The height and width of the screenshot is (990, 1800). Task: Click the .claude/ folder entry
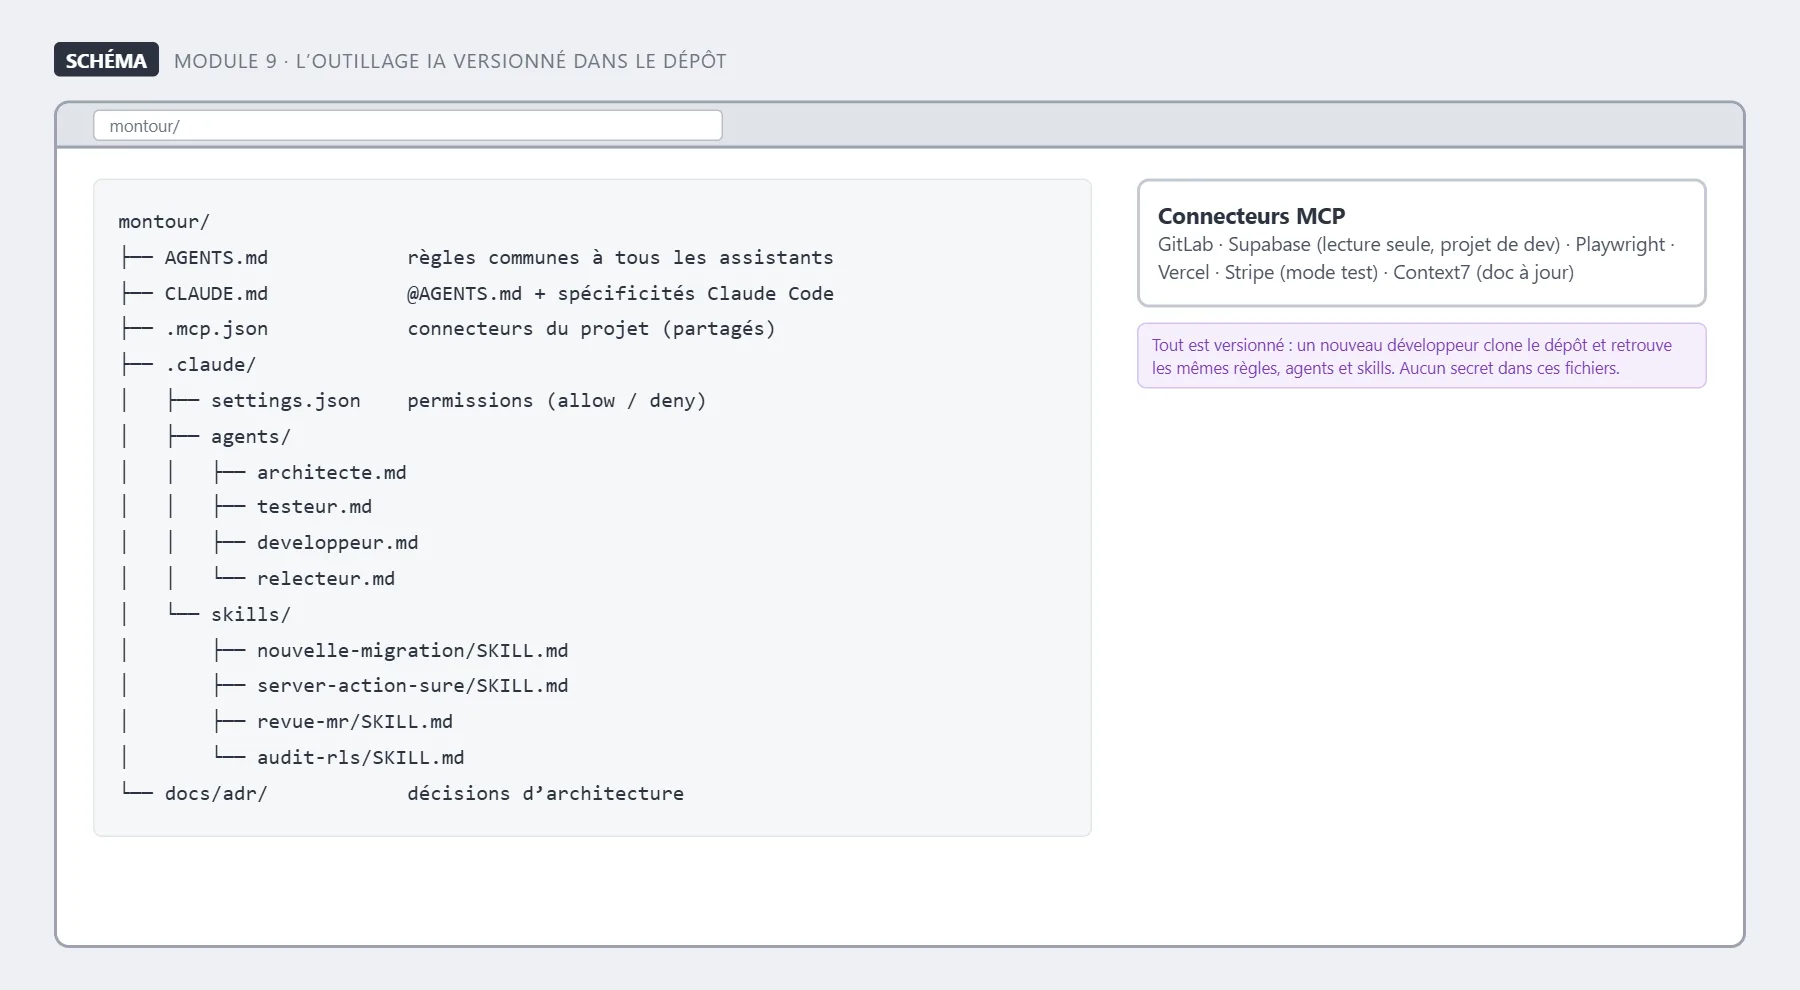tap(210, 365)
